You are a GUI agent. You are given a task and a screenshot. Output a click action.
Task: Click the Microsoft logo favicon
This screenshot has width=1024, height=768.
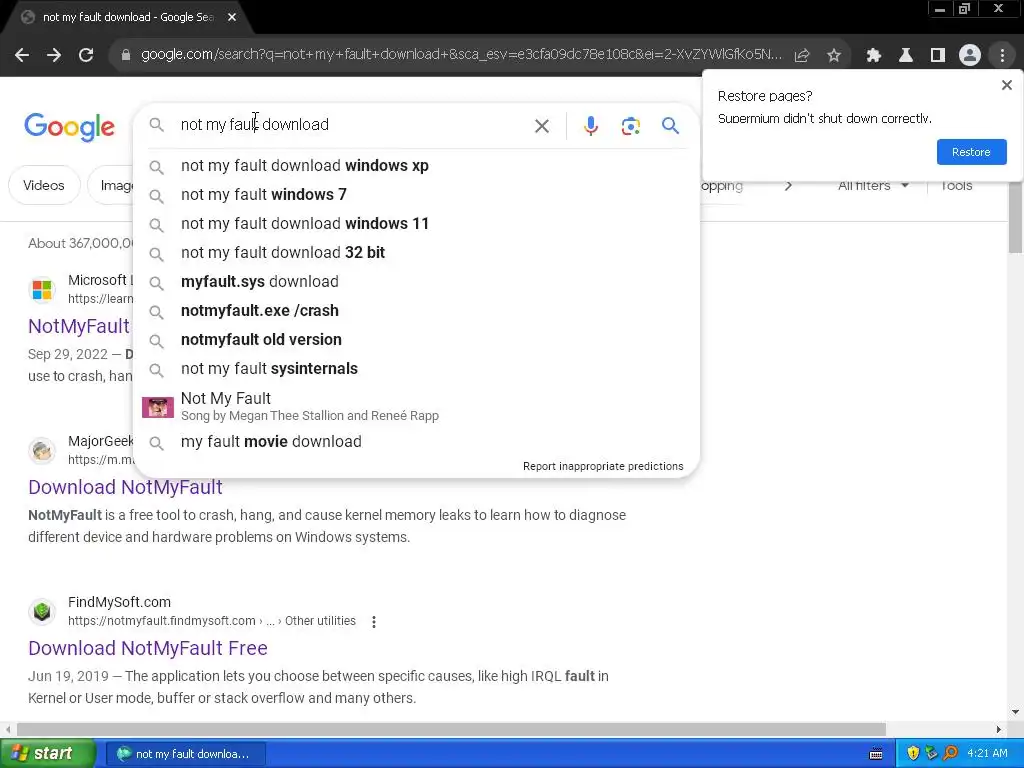pyautogui.click(x=42, y=289)
